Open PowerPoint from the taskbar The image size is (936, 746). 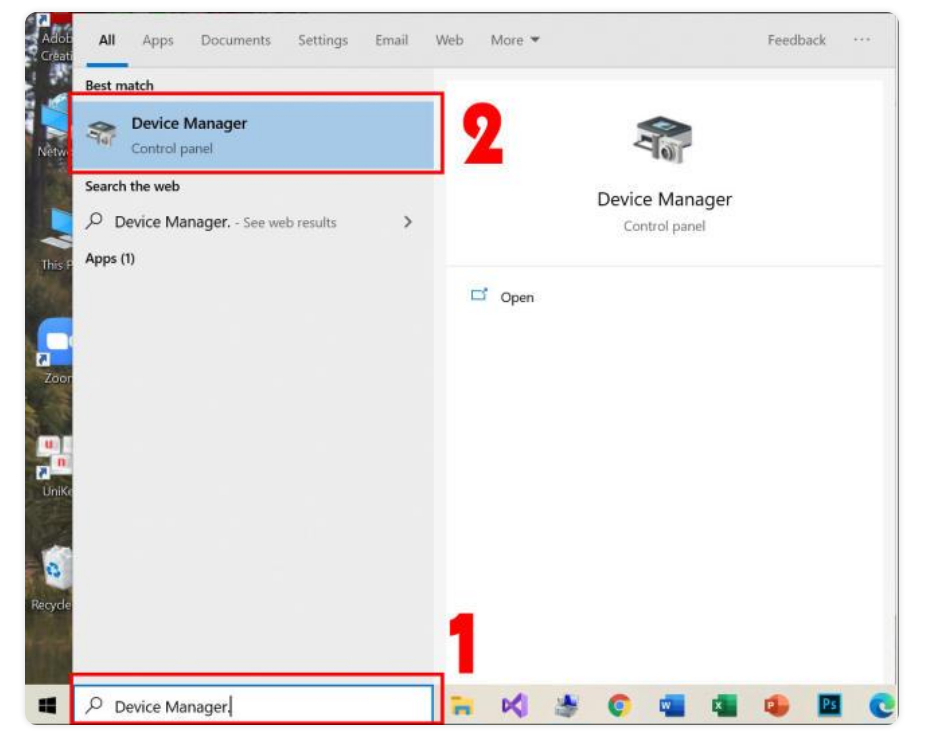click(x=776, y=706)
